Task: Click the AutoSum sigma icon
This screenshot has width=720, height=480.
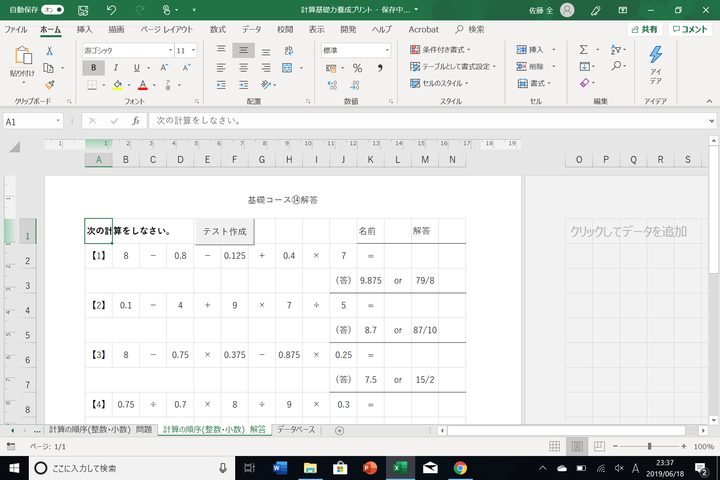Action: 584,49
